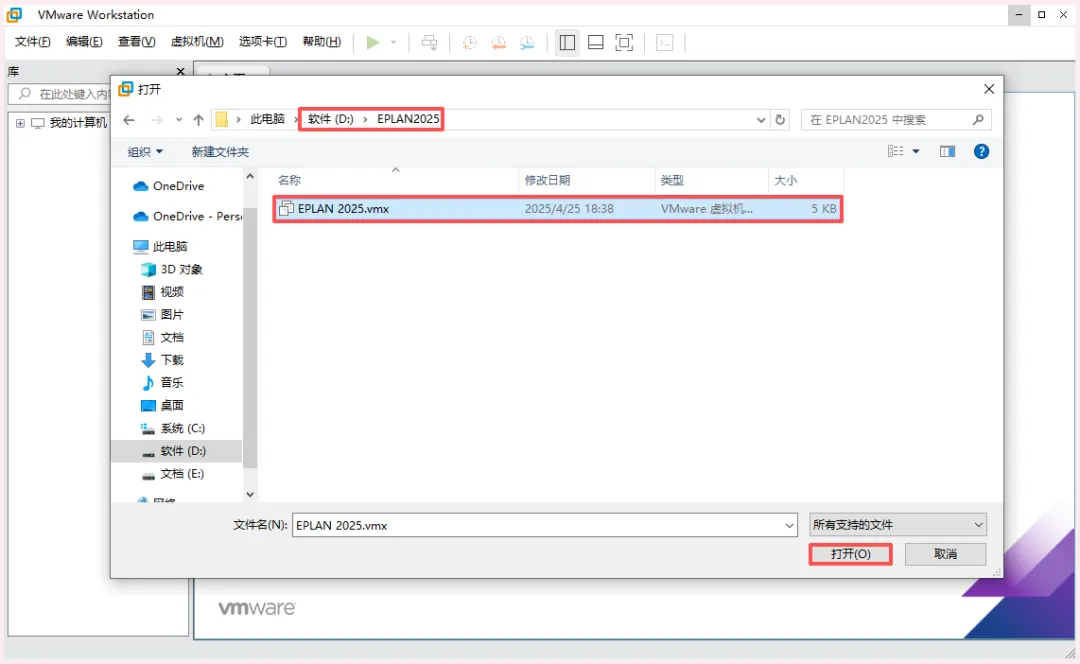The image size is (1080, 664).
Task: Open power options arrow beside play icon
Action: pos(393,43)
